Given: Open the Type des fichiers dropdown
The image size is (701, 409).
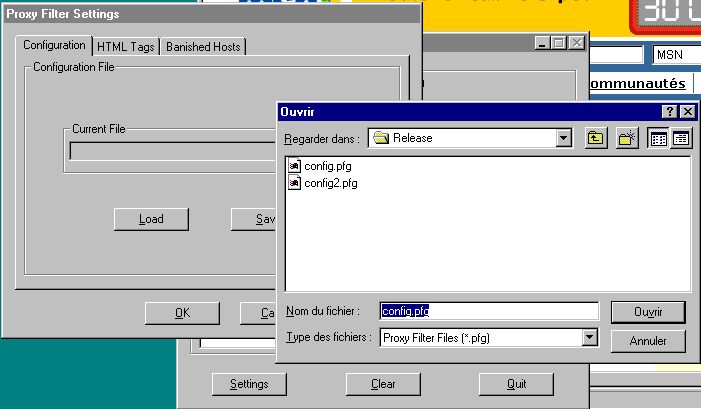Looking at the screenshot, I should pyautogui.click(x=590, y=338).
